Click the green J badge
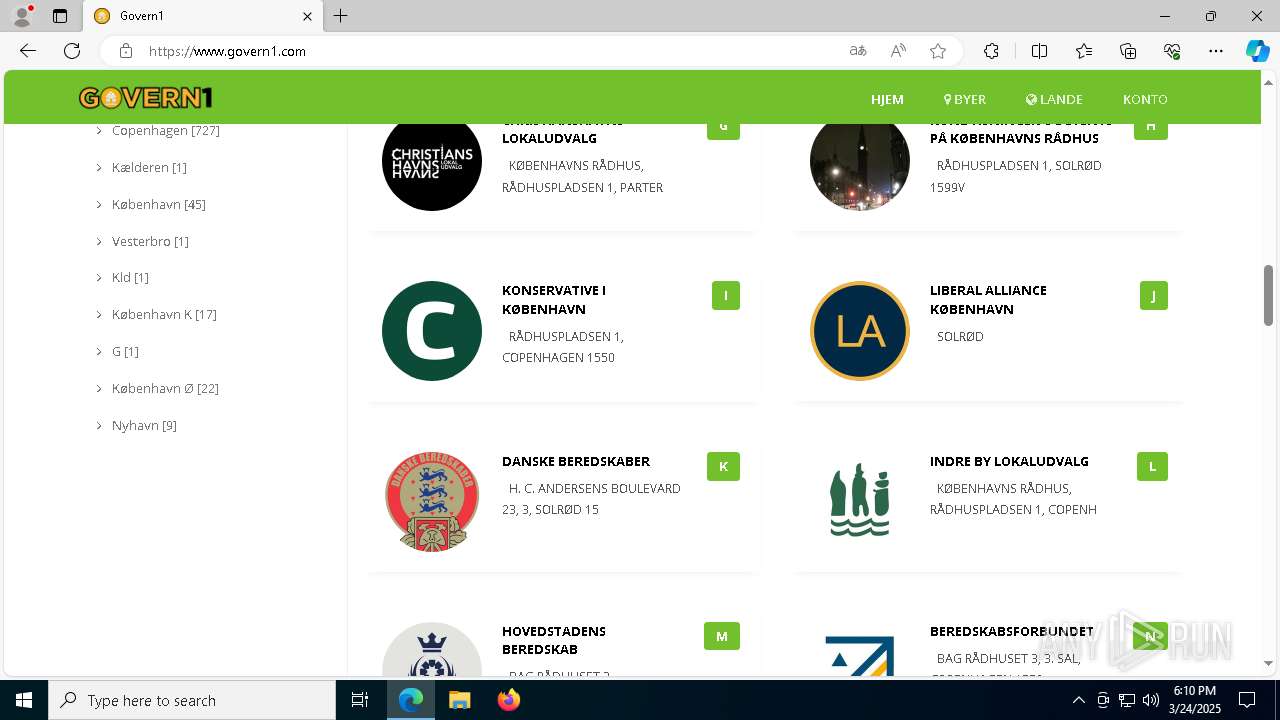This screenshot has width=1280, height=720. tap(1153, 296)
